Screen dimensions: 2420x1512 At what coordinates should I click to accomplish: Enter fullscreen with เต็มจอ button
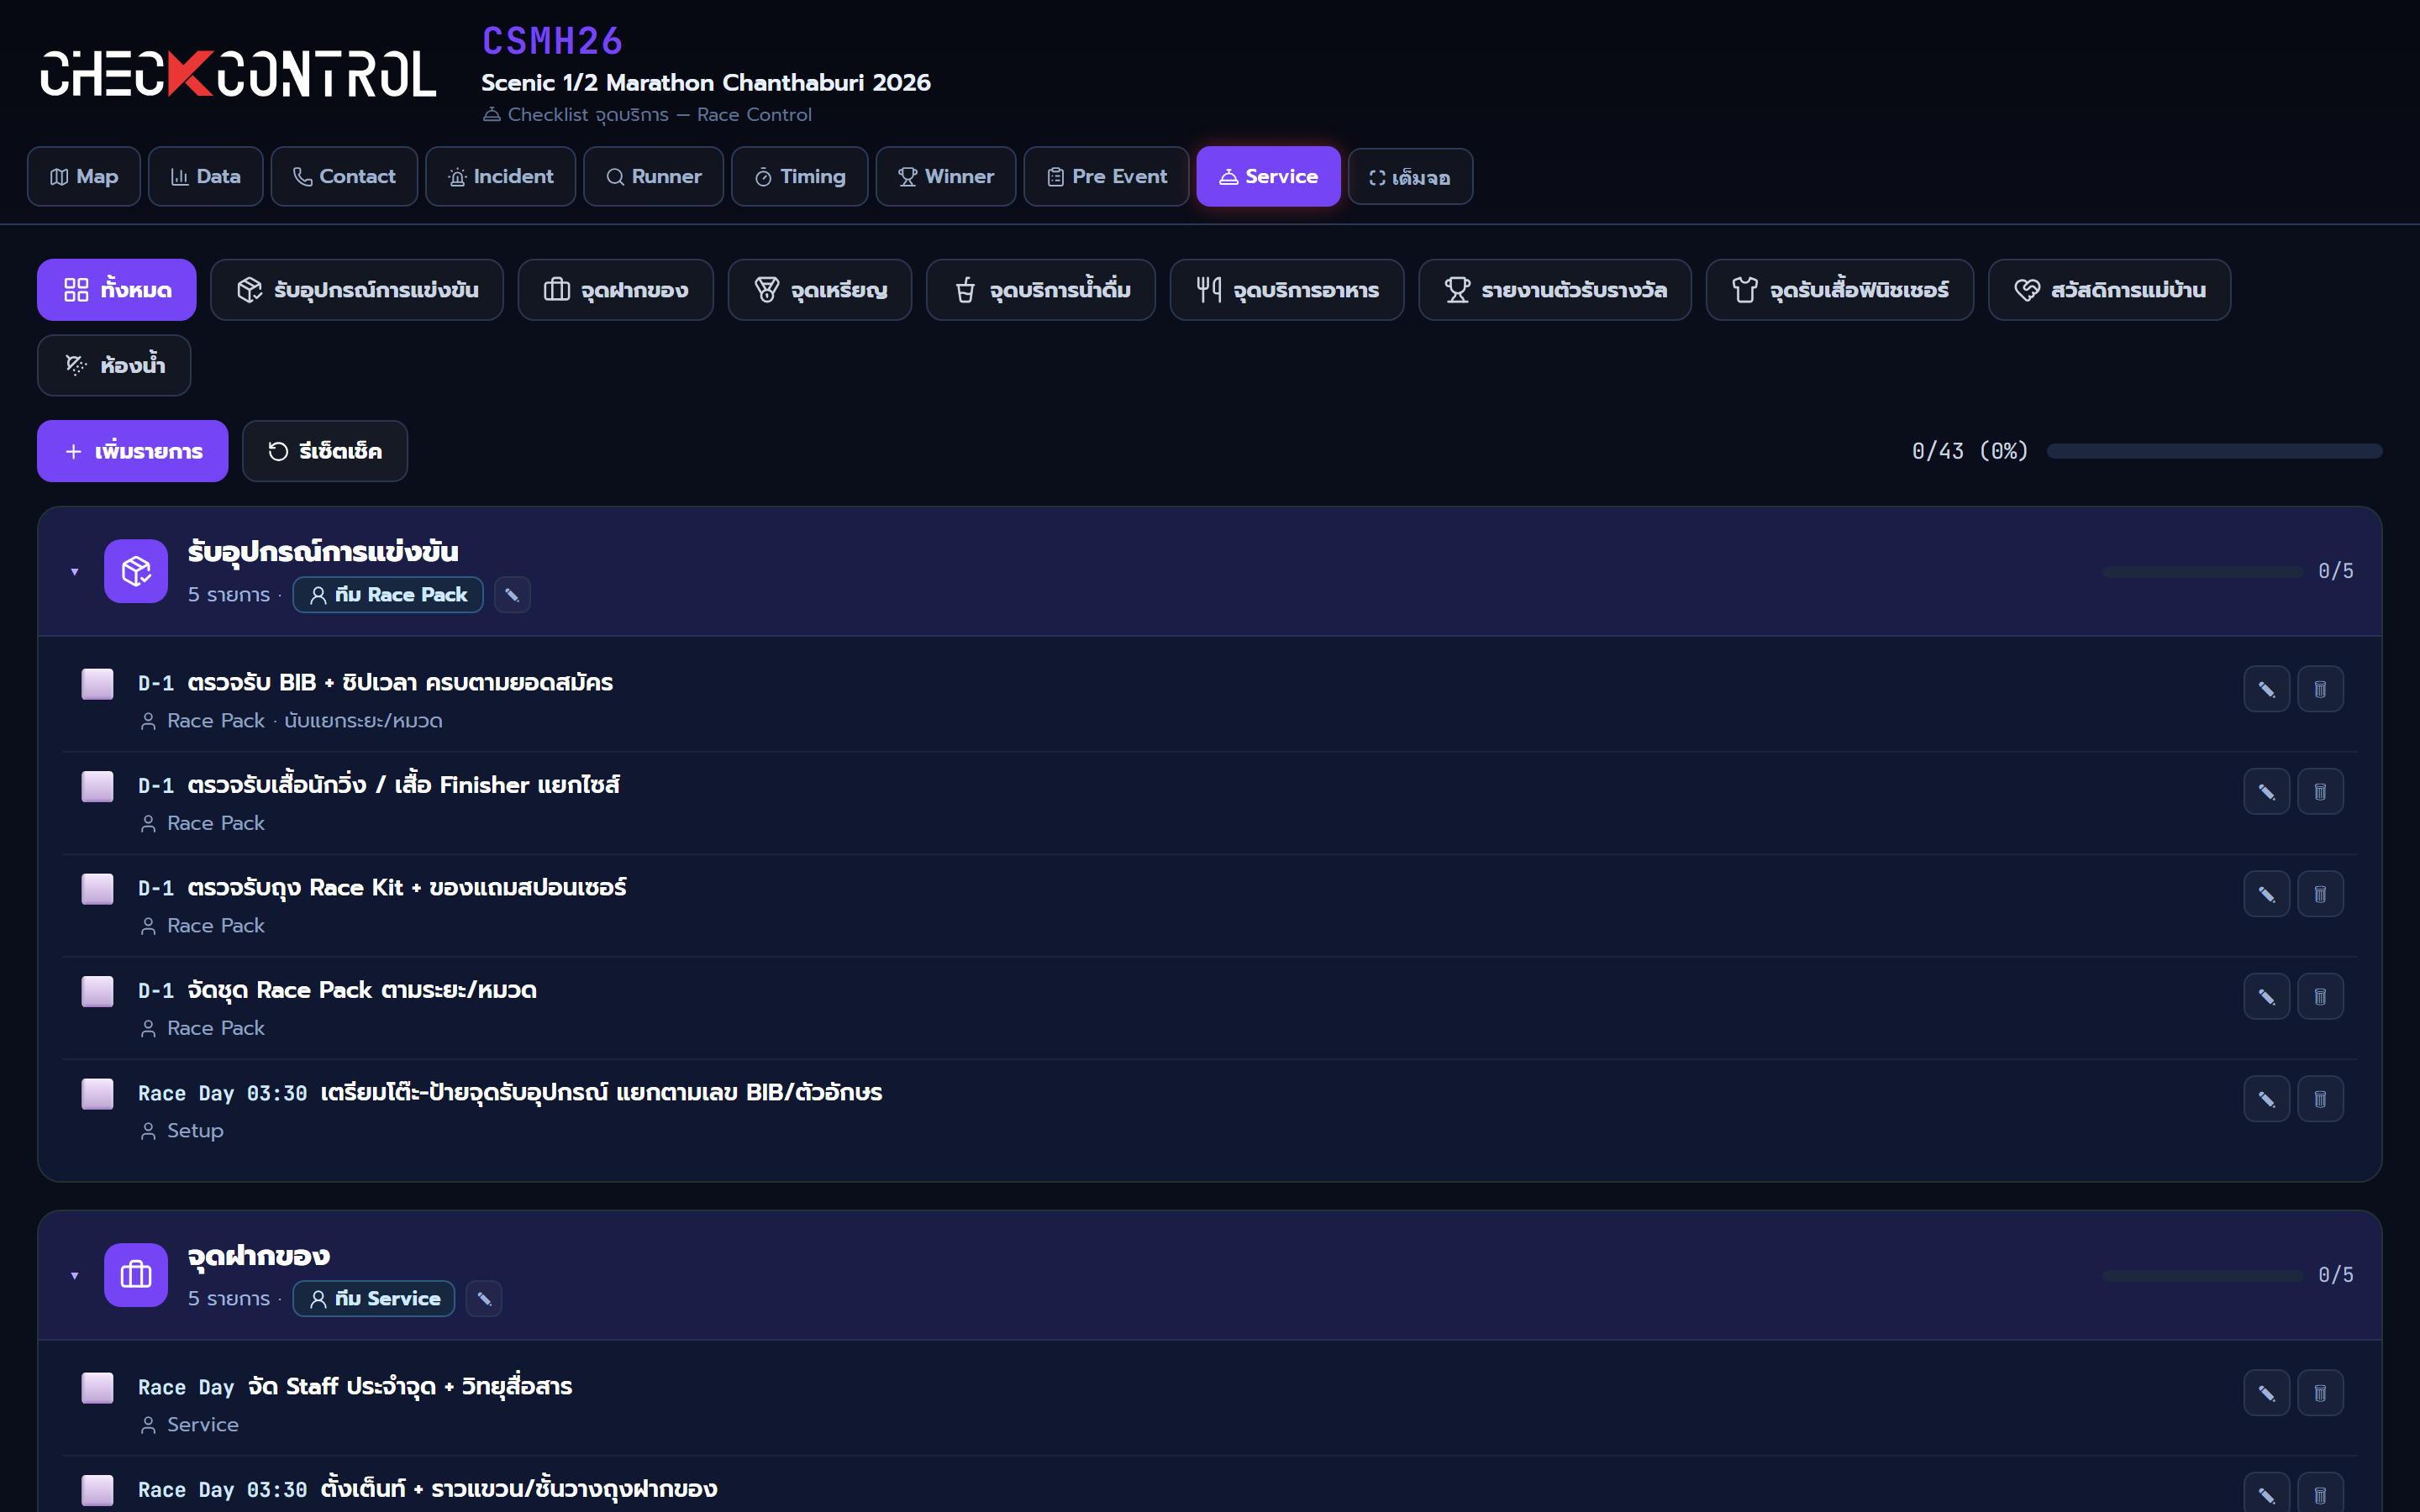tap(1410, 177)
